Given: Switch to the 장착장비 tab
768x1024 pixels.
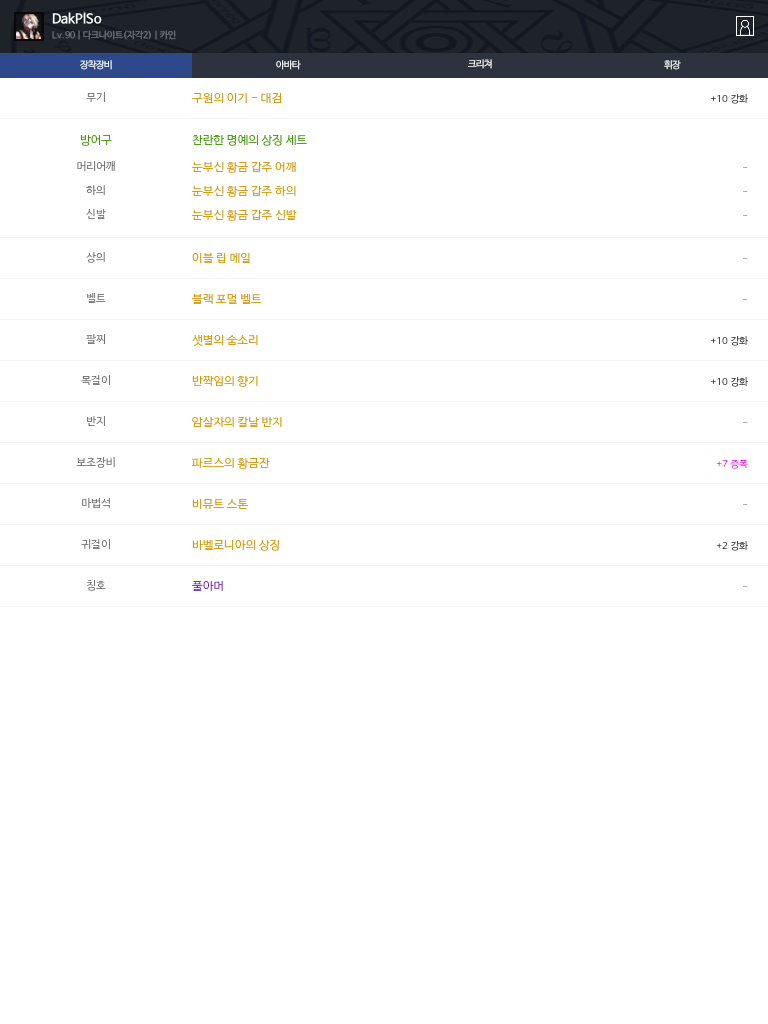Looking at the screenshot, I should pos(96,65).
